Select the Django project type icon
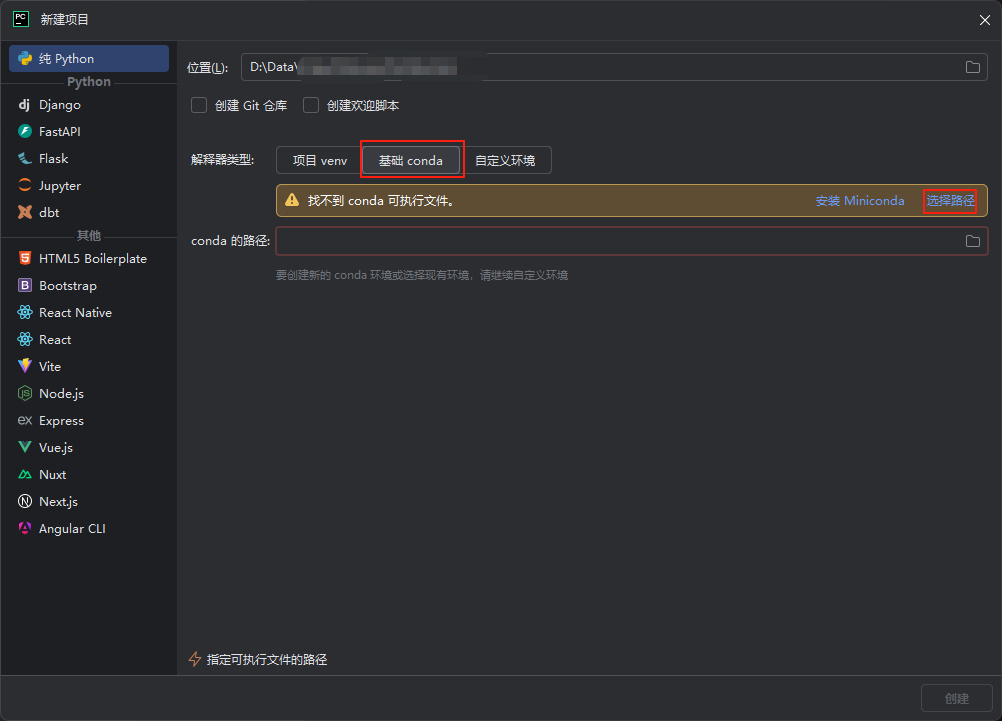Image resolution: width=1002 pixels, height=721 pixels. pos(24,104)
